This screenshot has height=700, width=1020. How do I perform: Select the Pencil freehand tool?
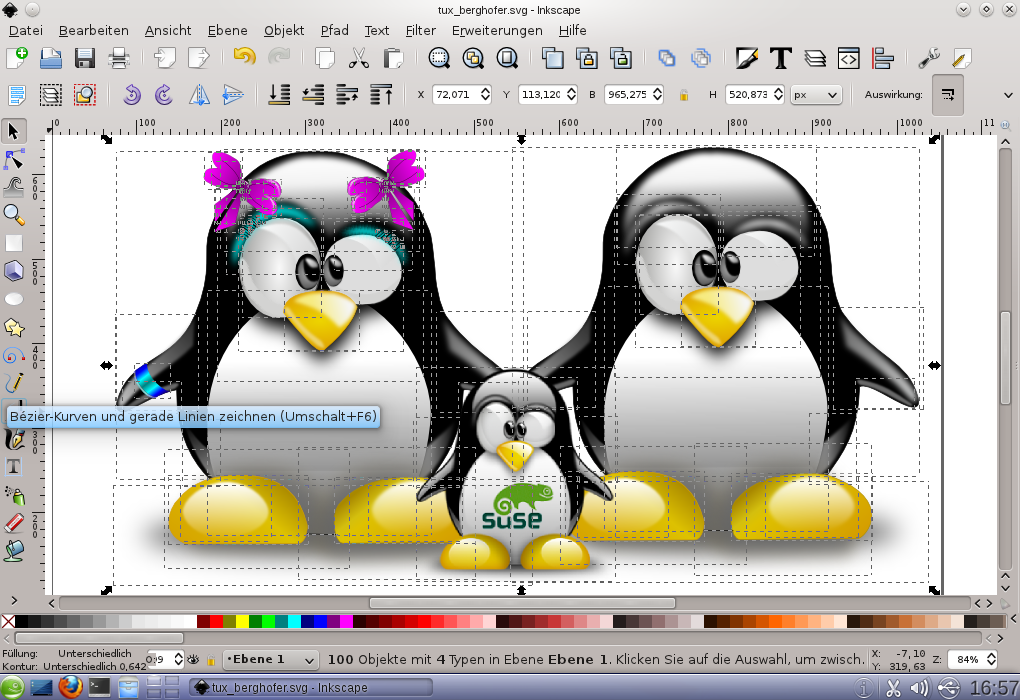(x=14, y=383)
